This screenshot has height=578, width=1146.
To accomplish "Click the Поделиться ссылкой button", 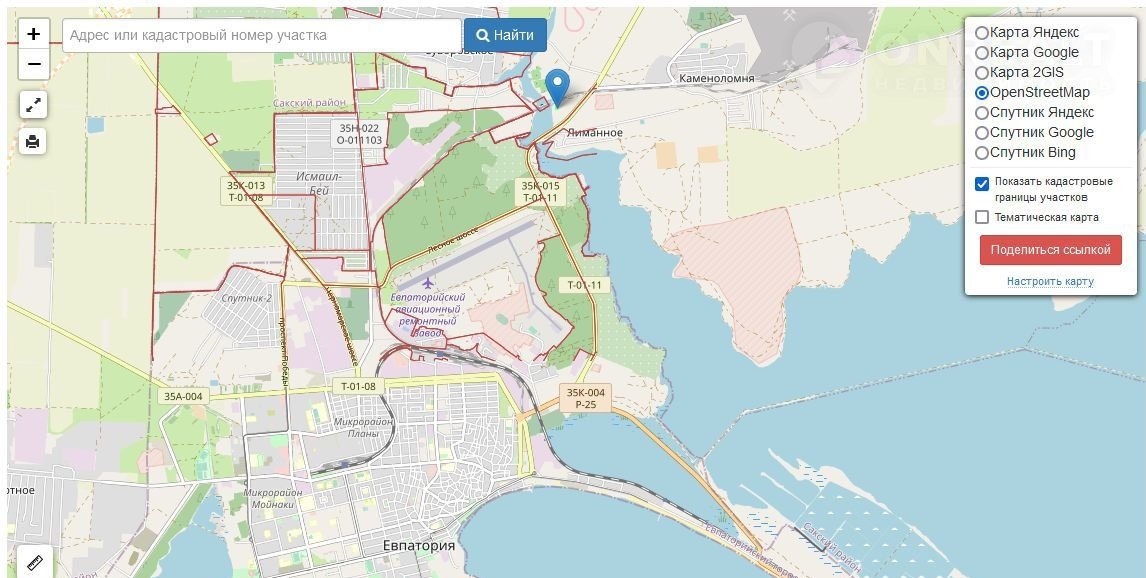I will pyautogui.click(x=1050, y=250).
